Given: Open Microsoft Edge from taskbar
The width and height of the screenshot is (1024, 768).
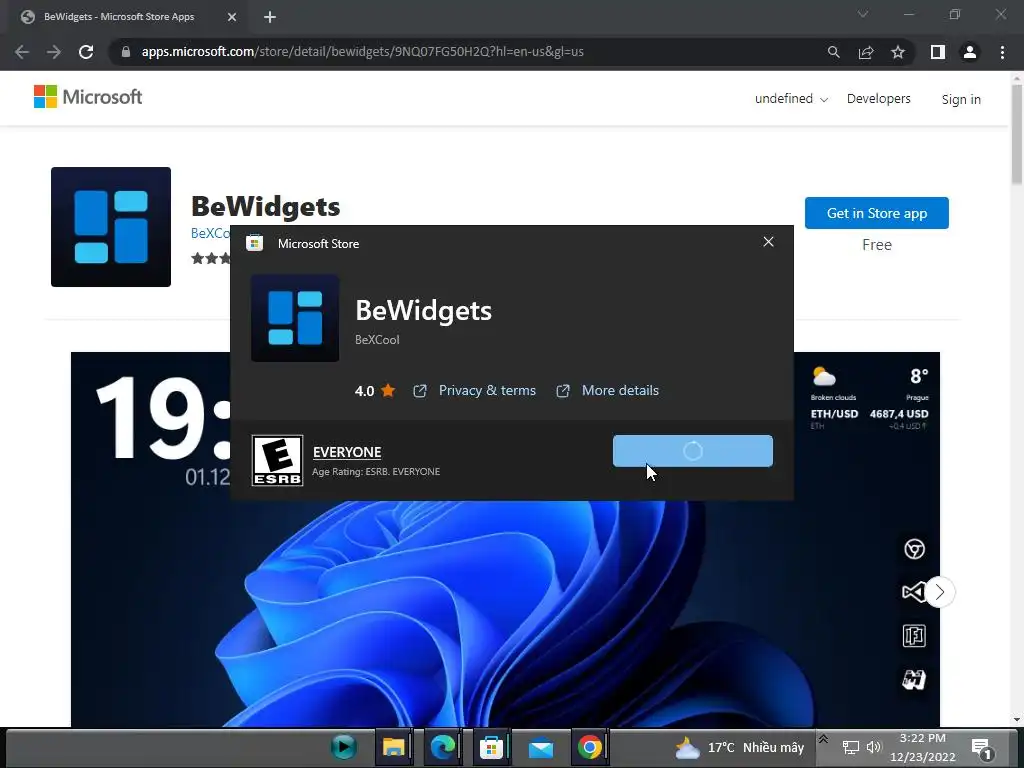Looking at the screenshot, I should tap(442, 747).
